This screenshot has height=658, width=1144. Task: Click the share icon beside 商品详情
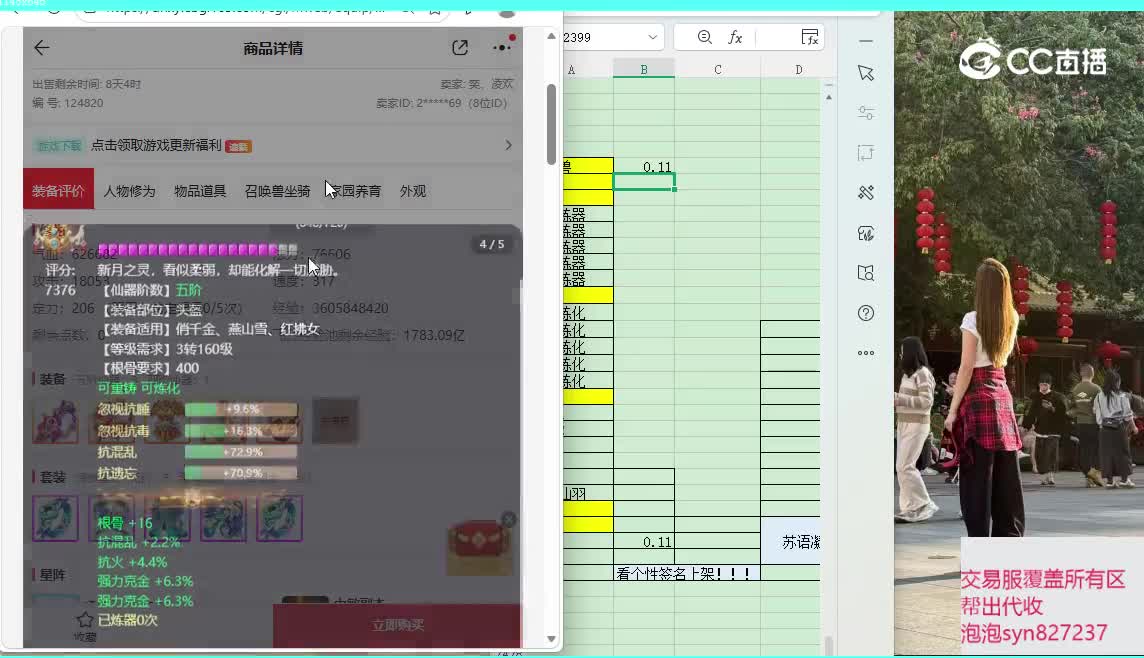point(460,48)
